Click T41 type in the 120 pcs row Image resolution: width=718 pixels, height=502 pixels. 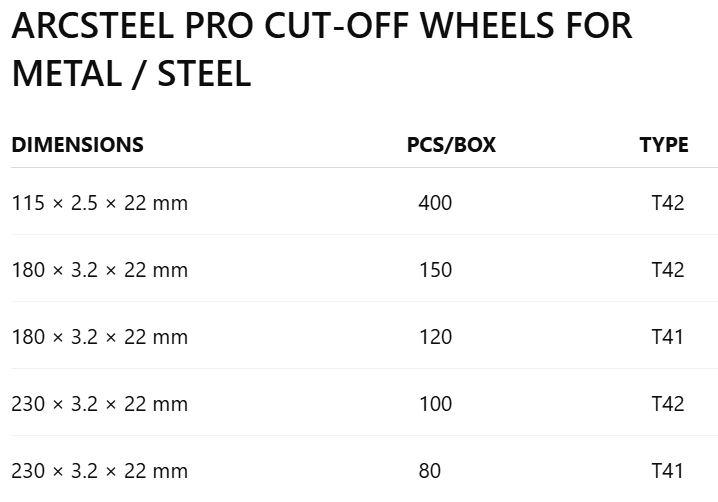[x=667, y=337]
